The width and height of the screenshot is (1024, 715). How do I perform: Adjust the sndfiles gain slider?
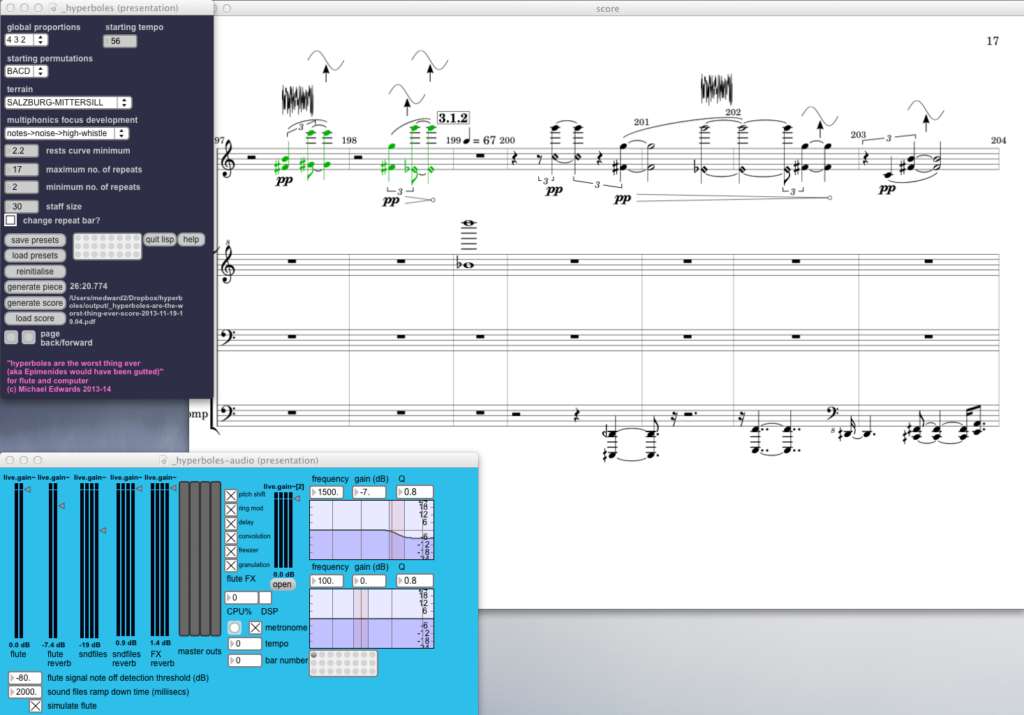(91, 560)
